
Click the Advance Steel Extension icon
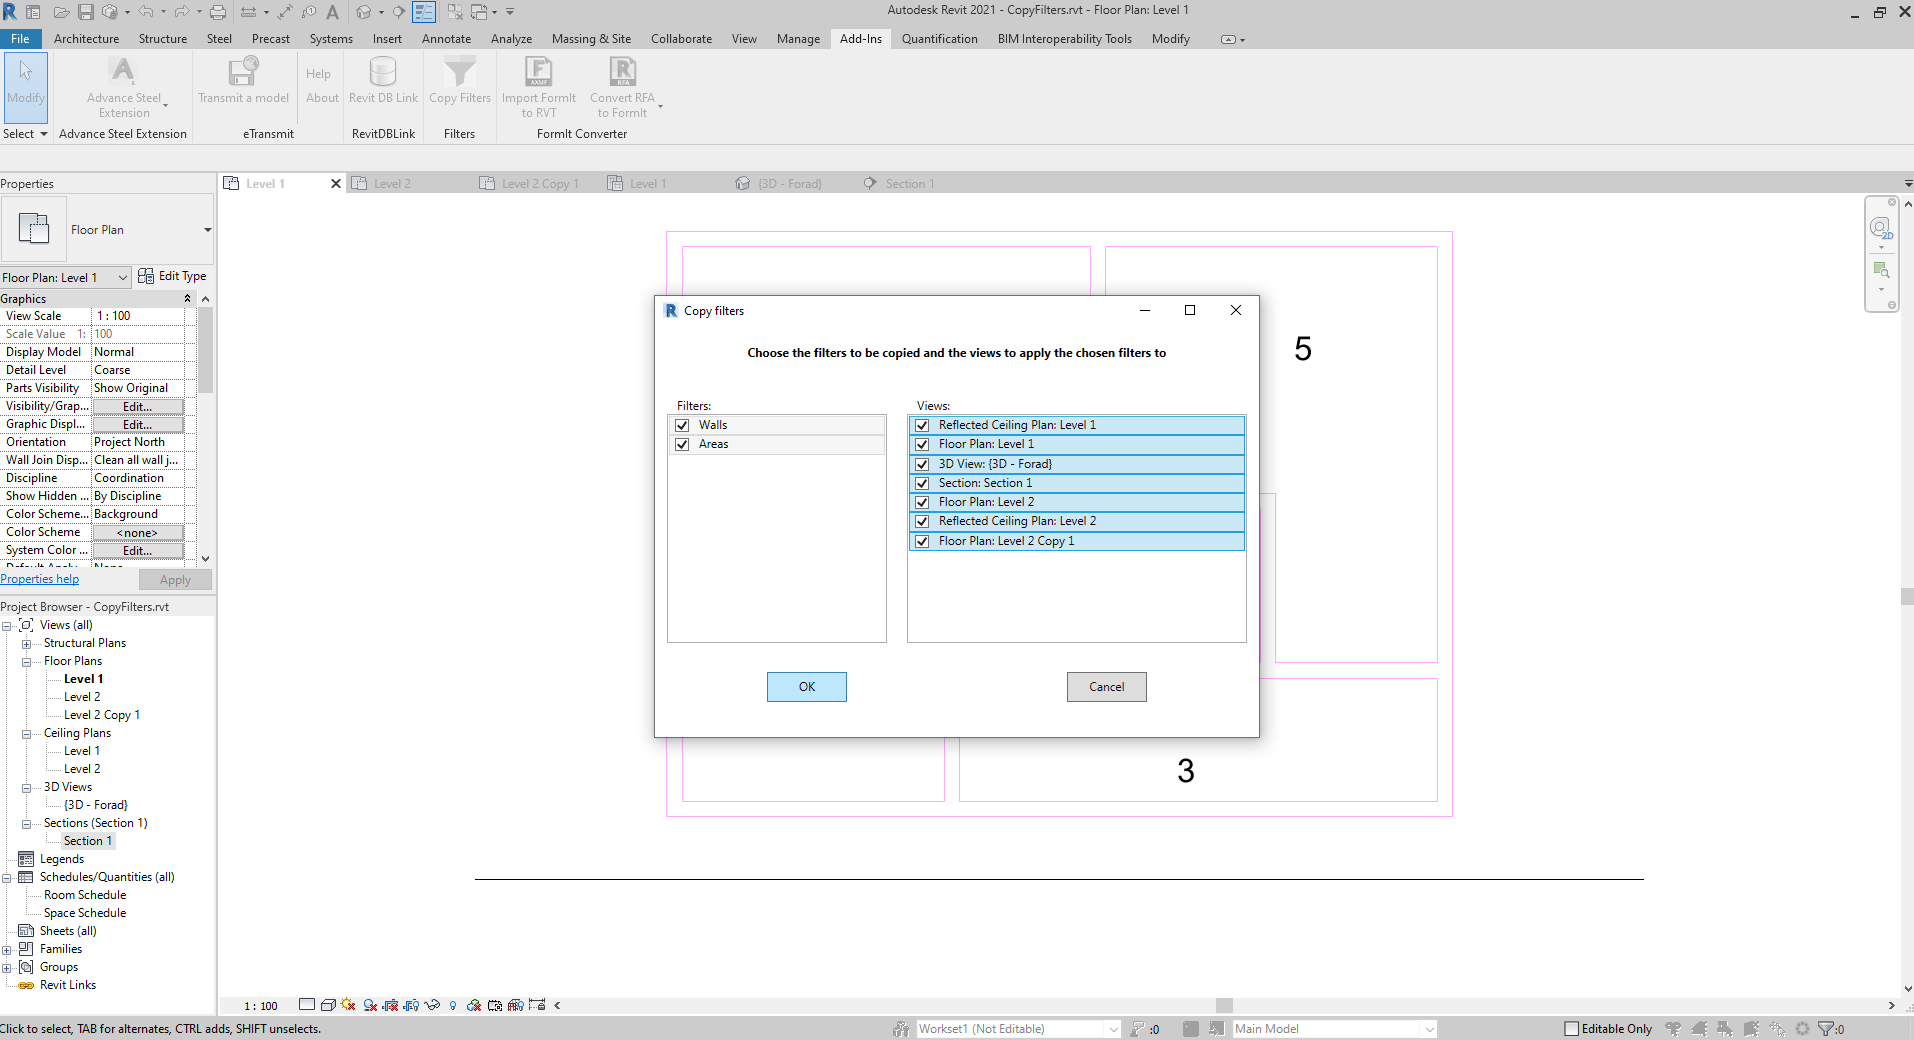point(123,71)
